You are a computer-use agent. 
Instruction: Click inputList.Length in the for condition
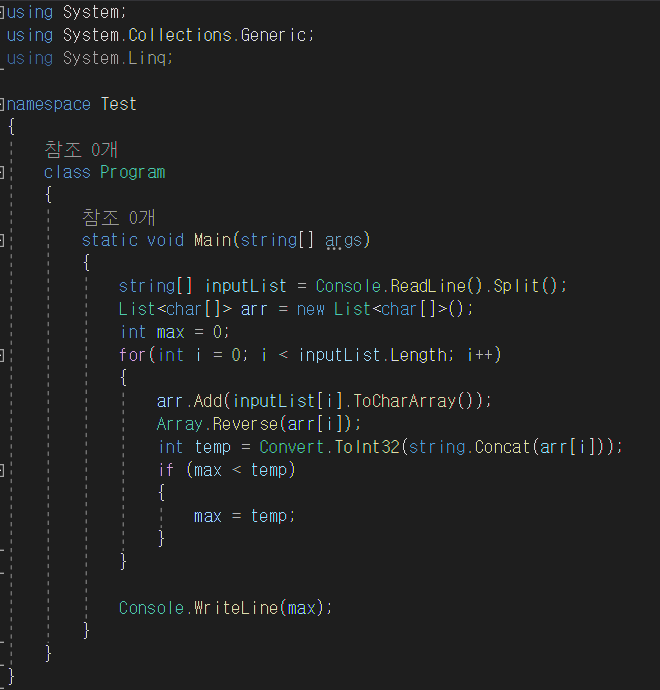click(x=373, y=355)
